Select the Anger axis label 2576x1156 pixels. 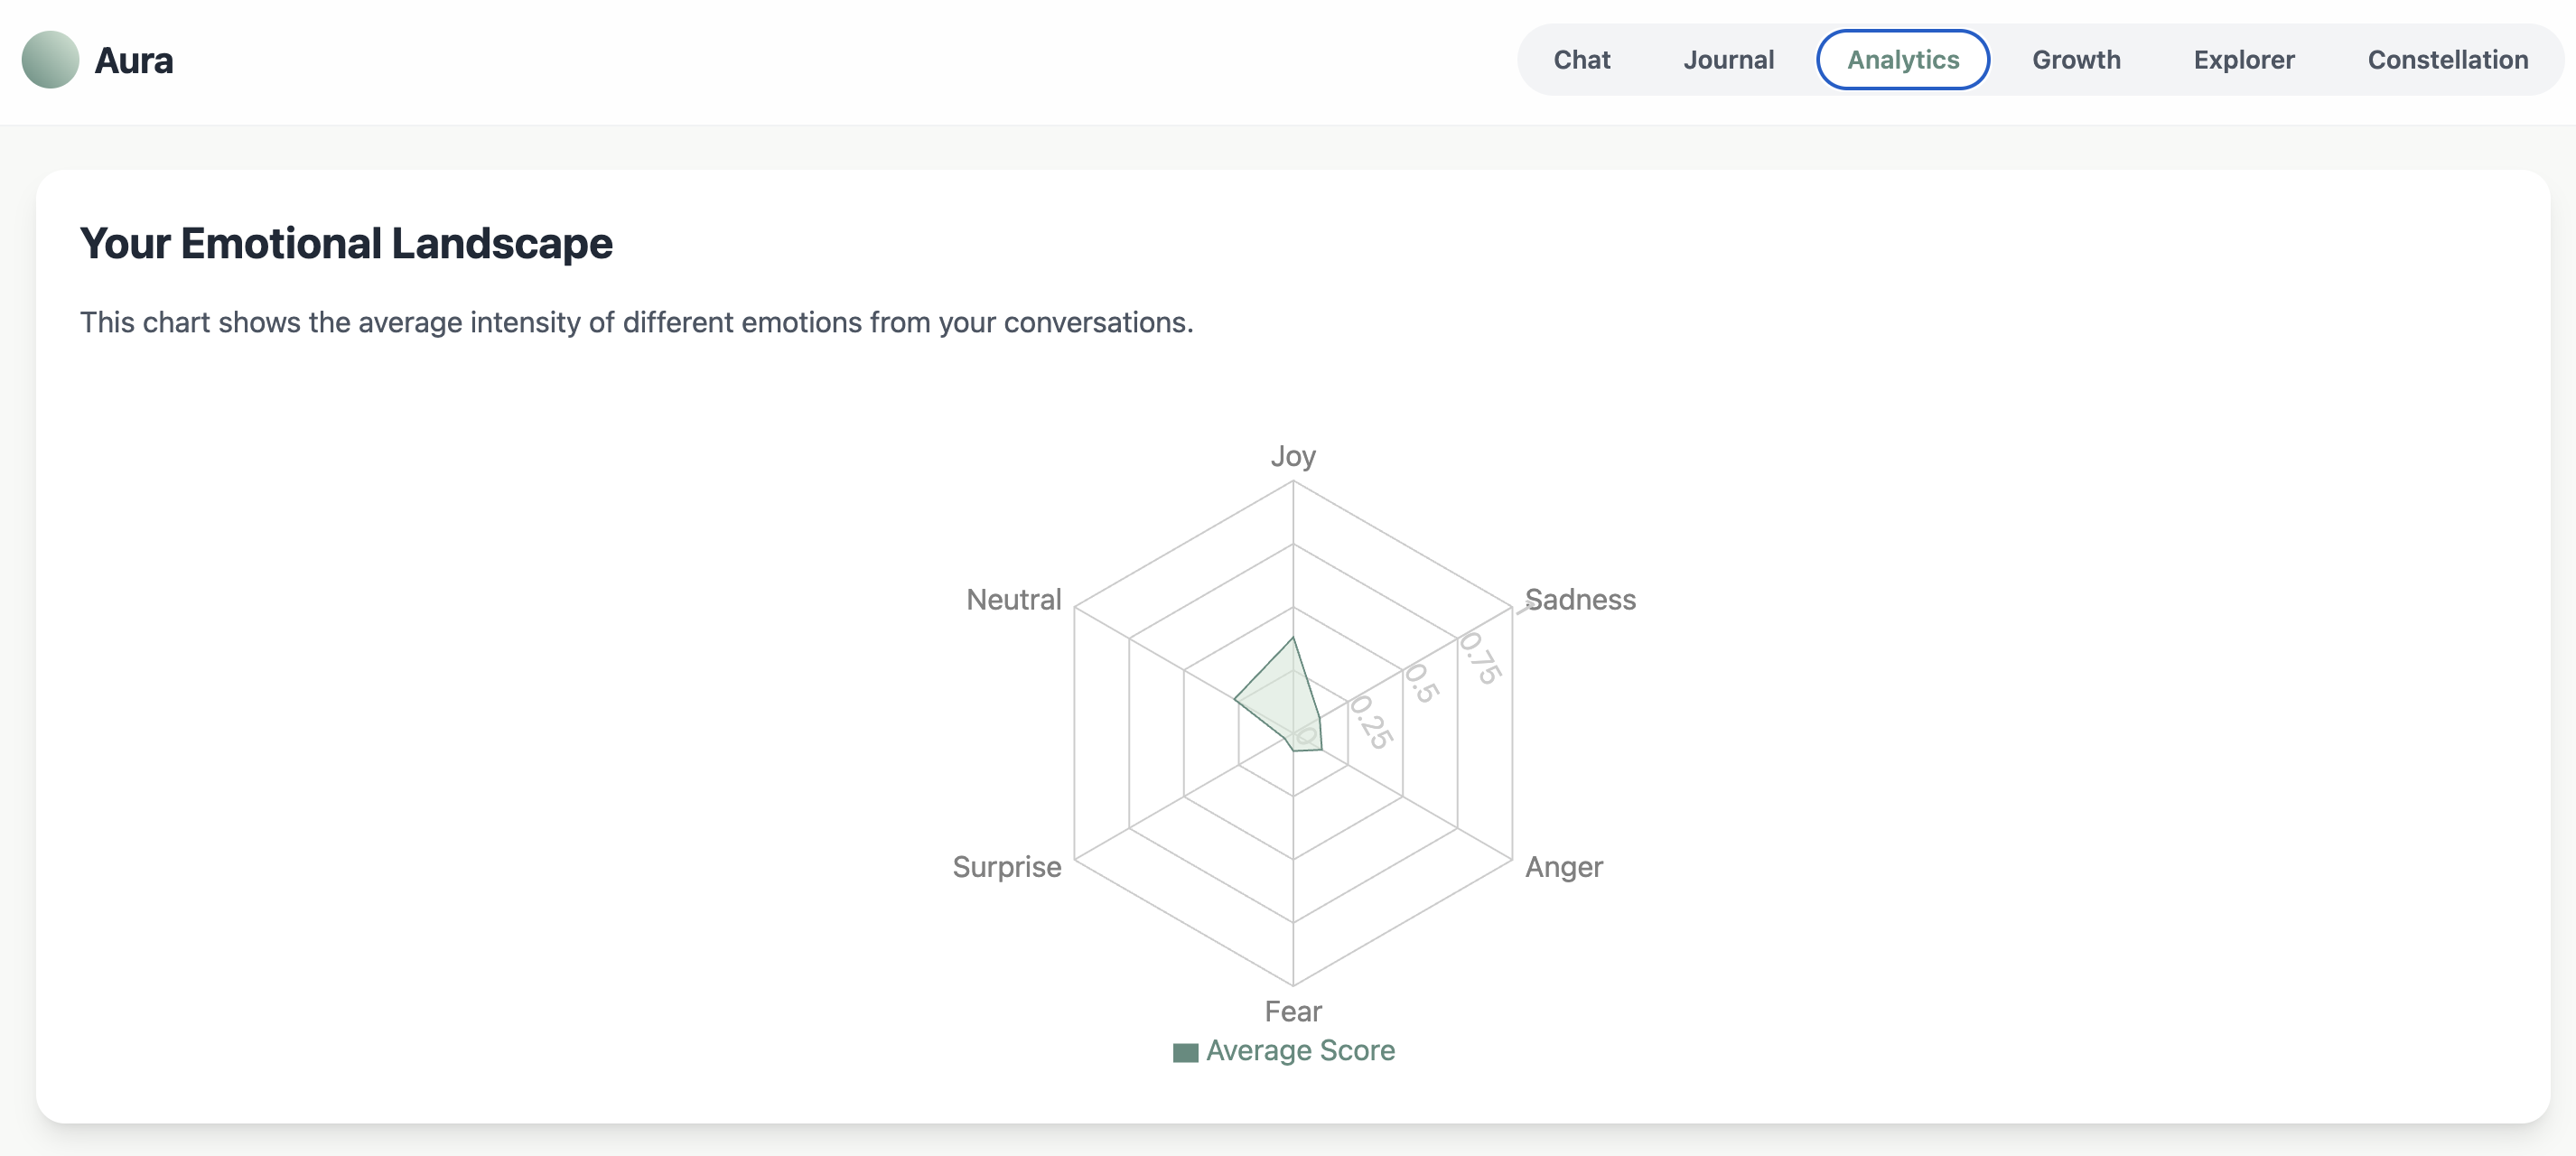[x=1563, y=867]
